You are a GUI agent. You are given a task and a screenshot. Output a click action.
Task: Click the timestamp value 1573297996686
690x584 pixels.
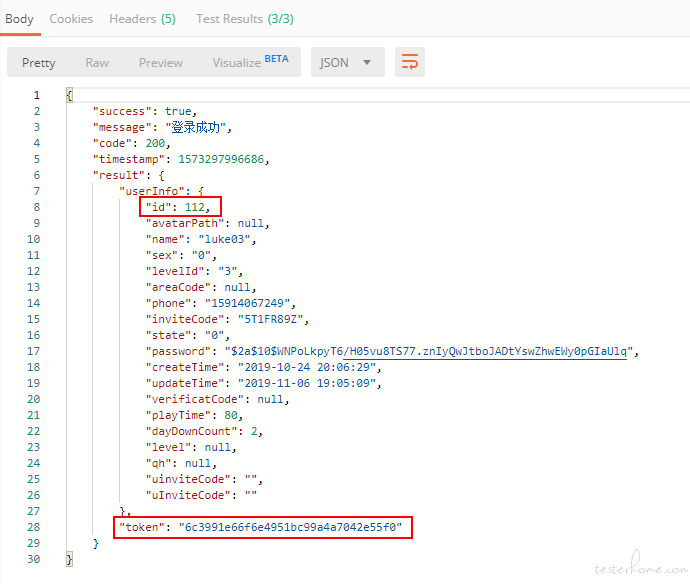coord(221,159)
